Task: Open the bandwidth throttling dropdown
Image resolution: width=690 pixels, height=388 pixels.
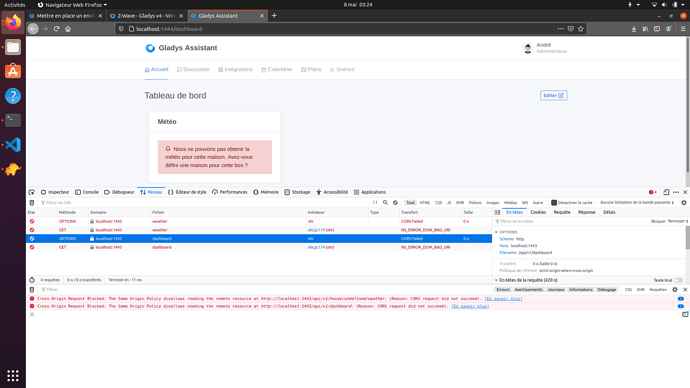Action: pos(637,203)
